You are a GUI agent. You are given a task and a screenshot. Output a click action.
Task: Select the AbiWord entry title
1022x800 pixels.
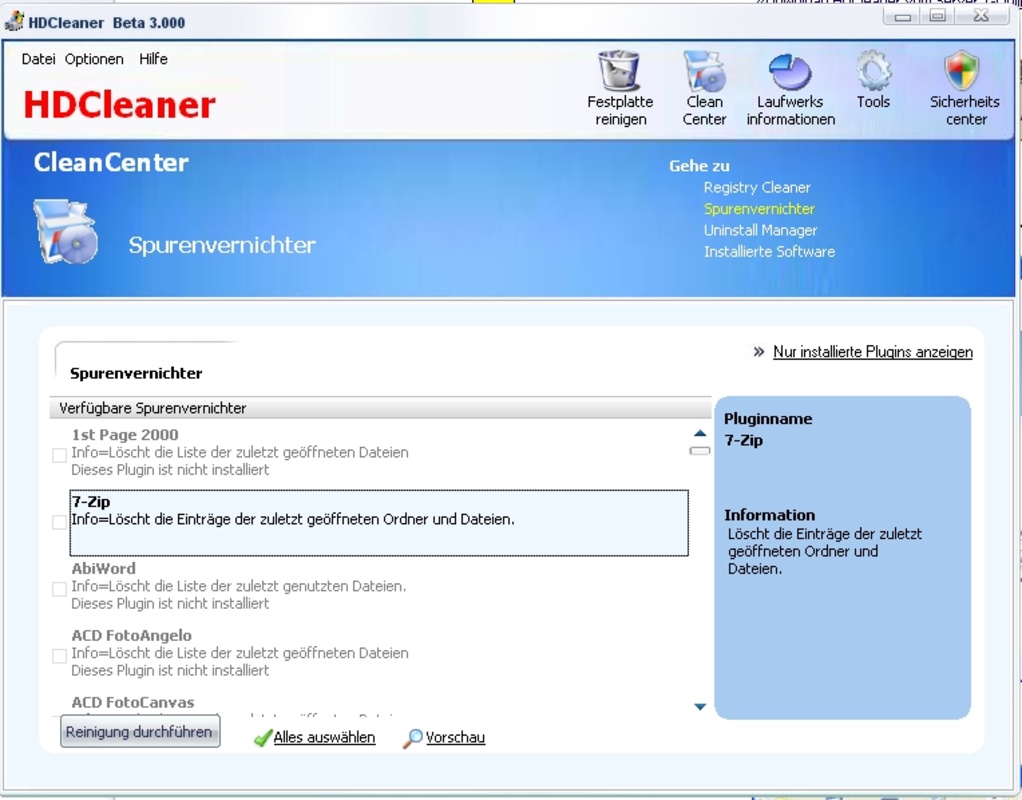103,569
